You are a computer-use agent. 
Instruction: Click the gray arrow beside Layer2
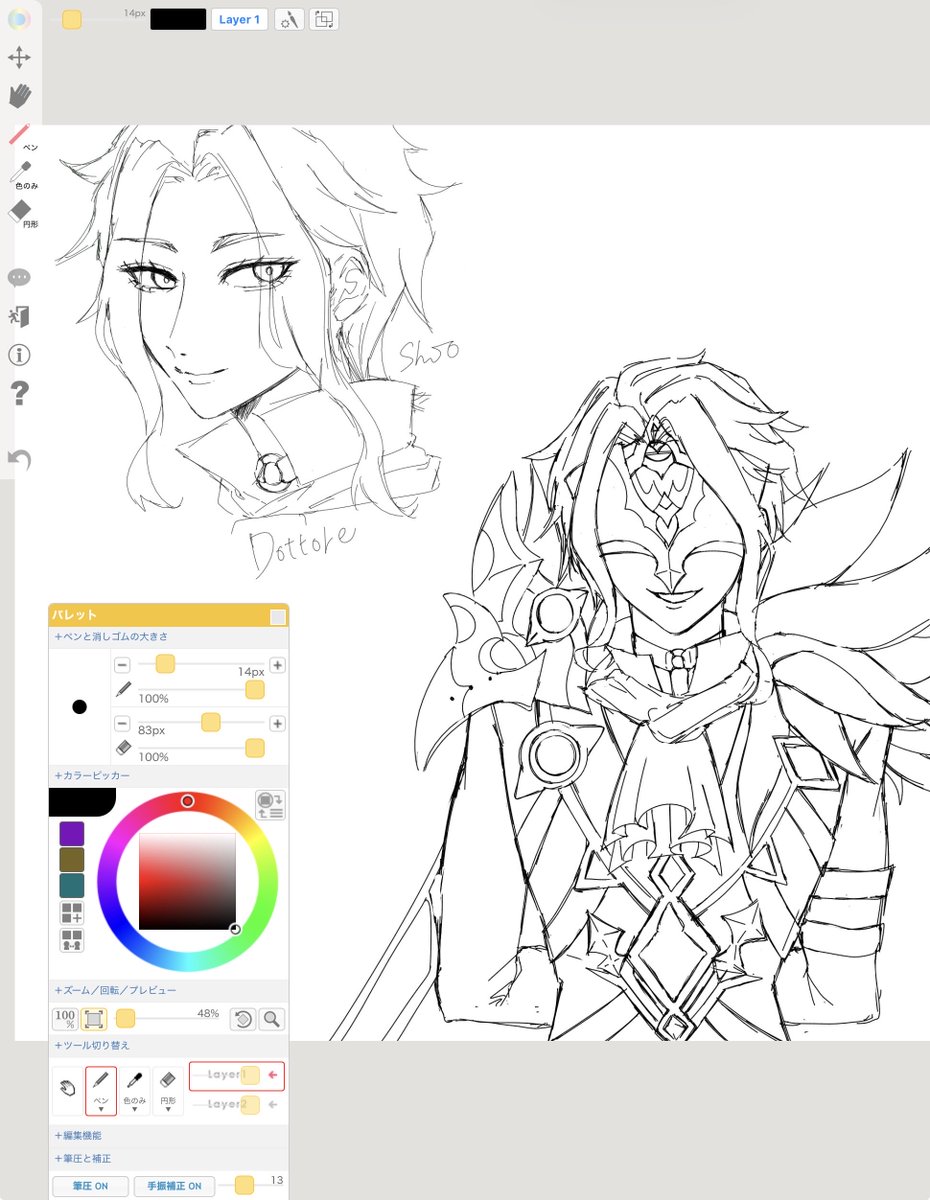[x=272, y=1105]
